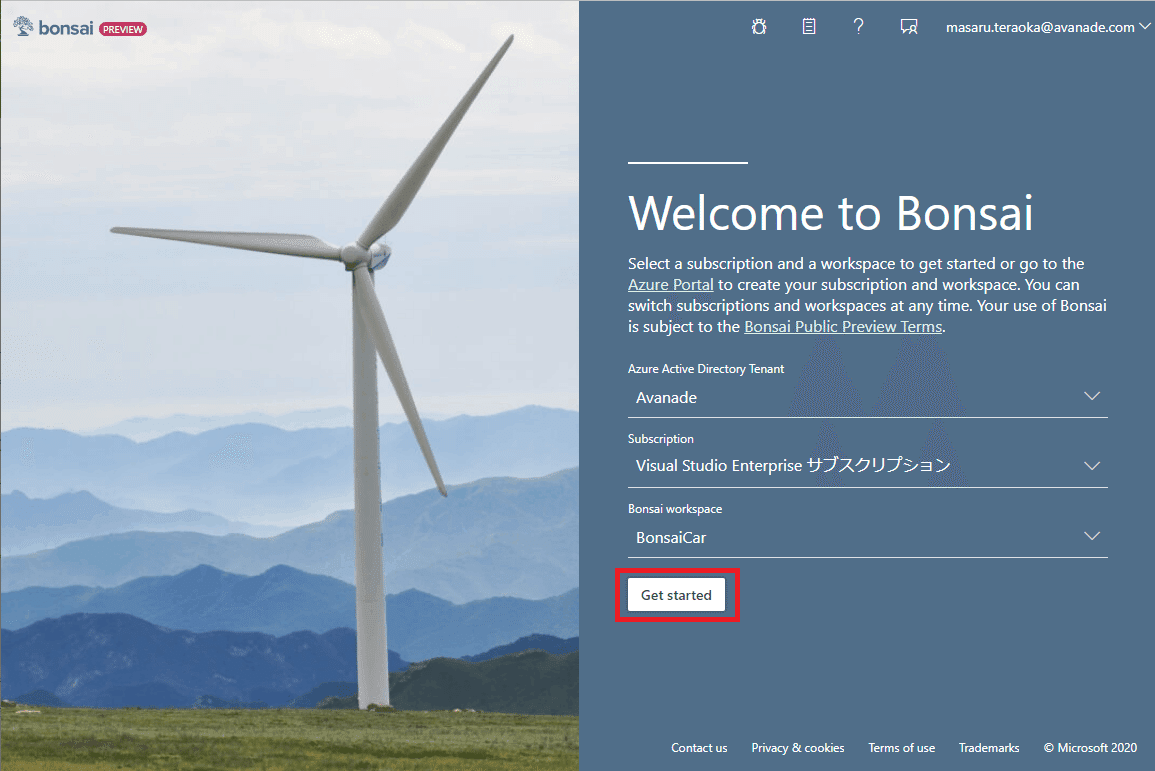This screenshot has height=771, width=1155.
Task: Select the Avanade tenant value
Action: 666,398
